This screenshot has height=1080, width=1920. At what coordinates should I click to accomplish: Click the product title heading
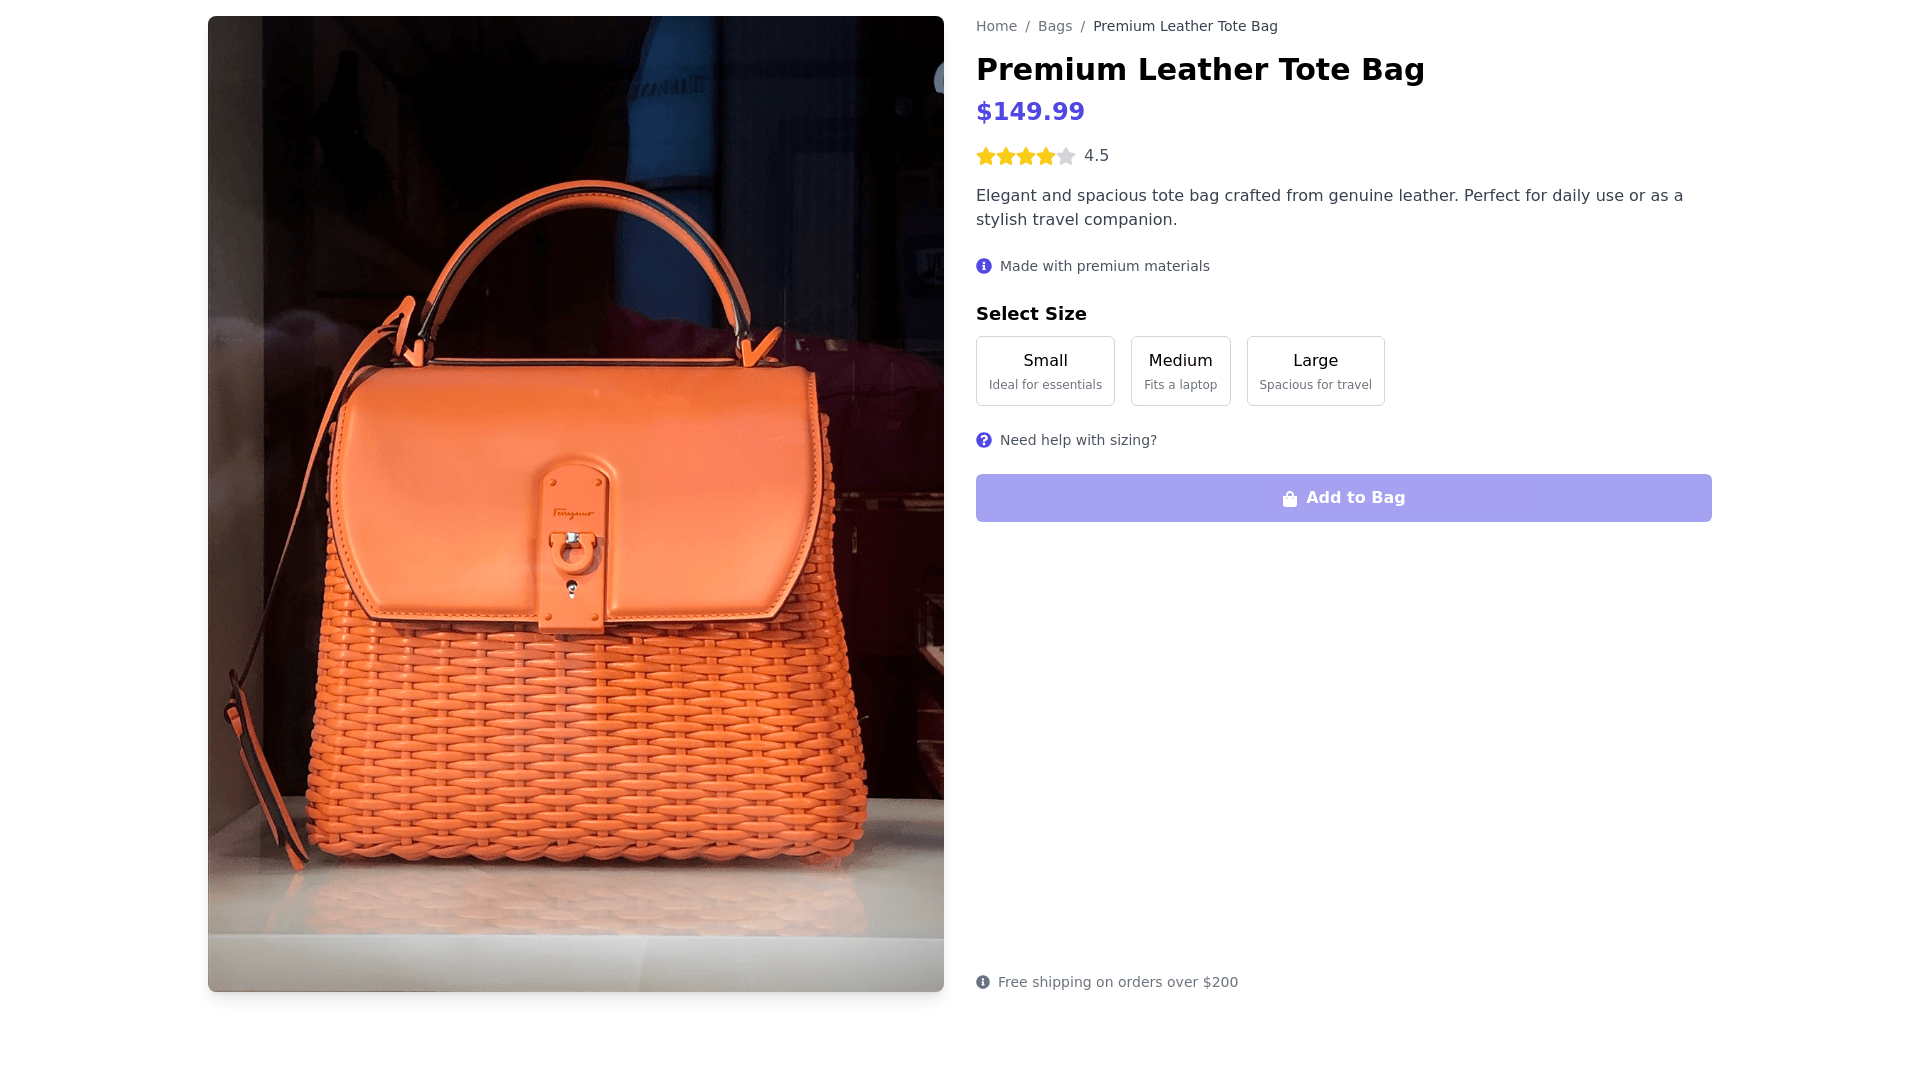pyautogui.click(x=1200, y=70)
